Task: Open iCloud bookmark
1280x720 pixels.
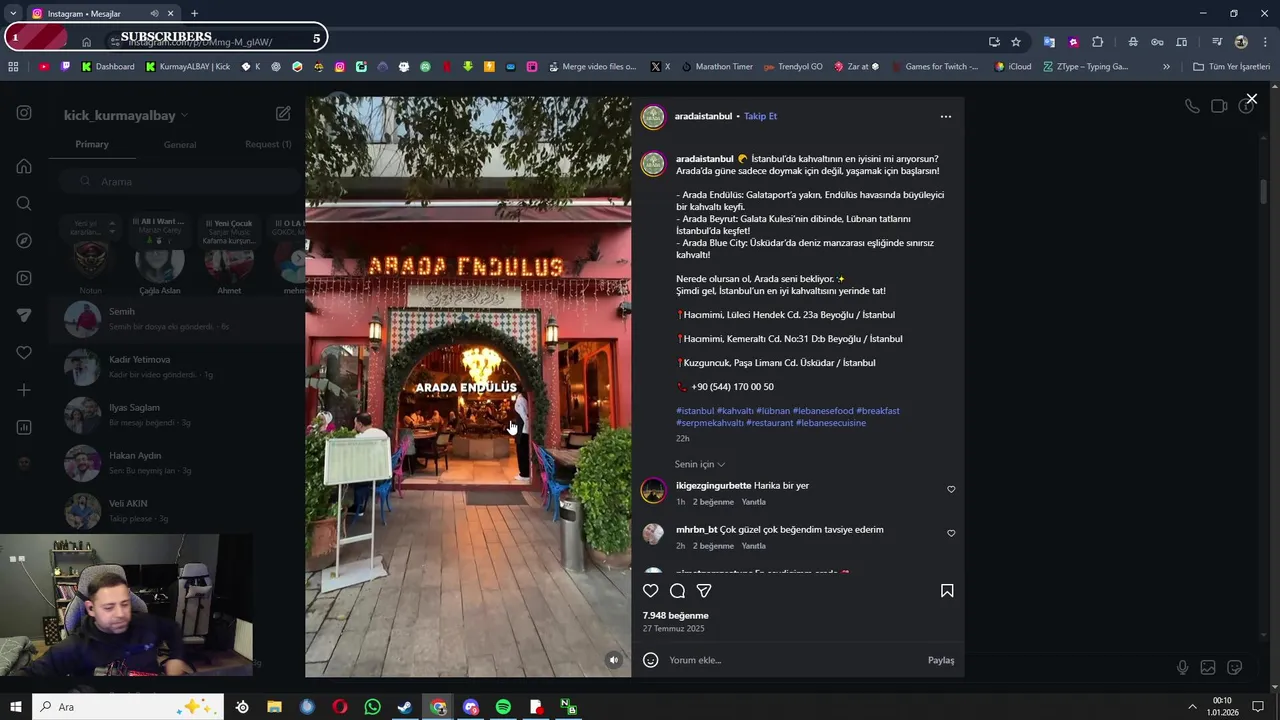Action: 1013,67
